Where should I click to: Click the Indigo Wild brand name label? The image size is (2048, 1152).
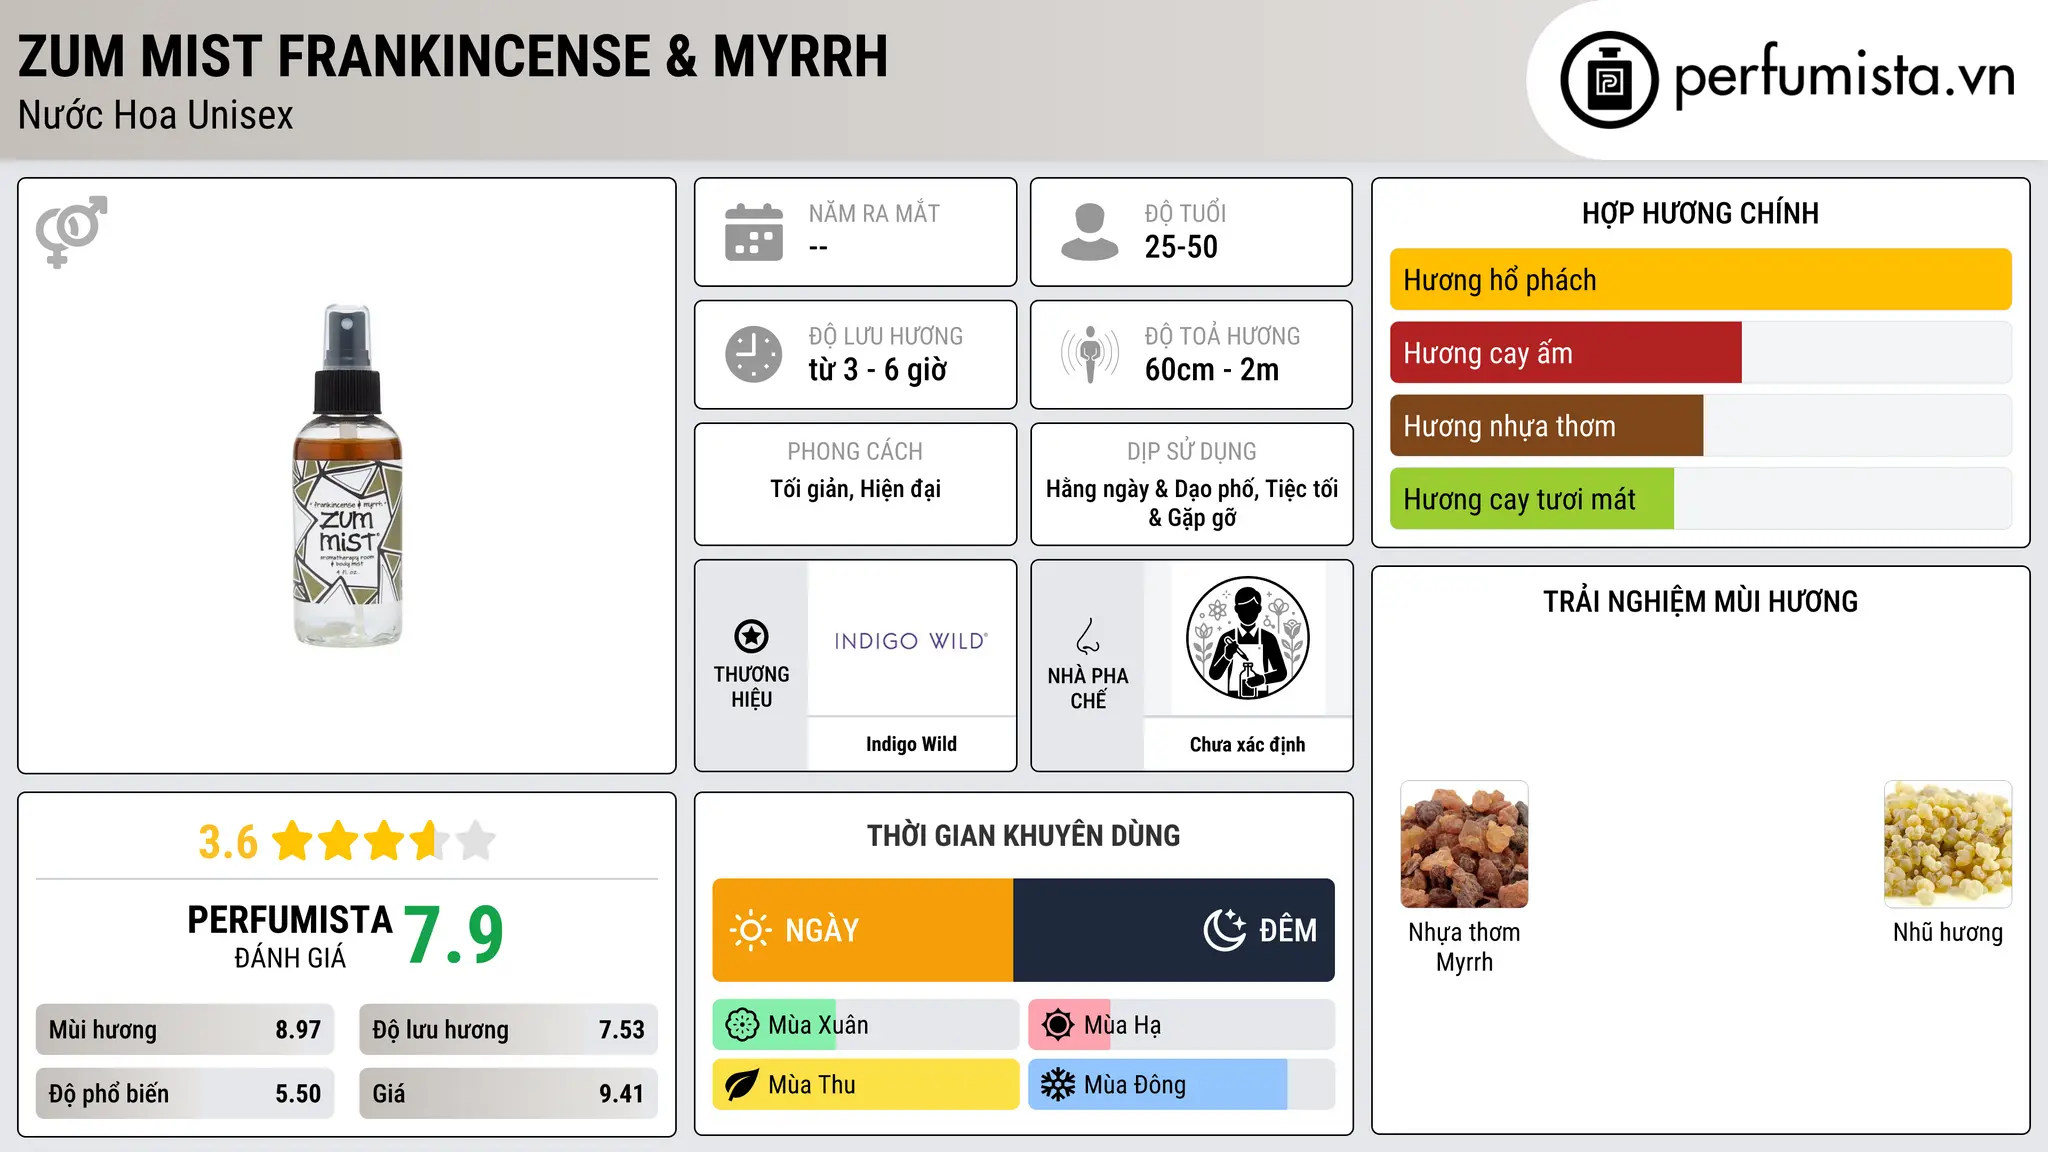(911, 744)
